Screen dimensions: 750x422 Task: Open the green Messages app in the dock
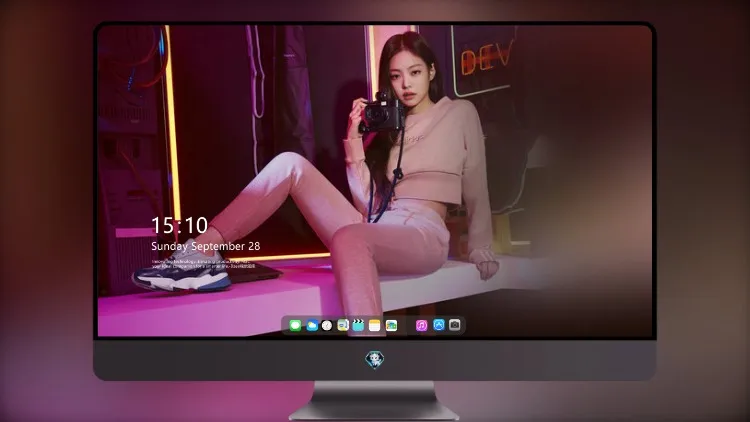295,325
